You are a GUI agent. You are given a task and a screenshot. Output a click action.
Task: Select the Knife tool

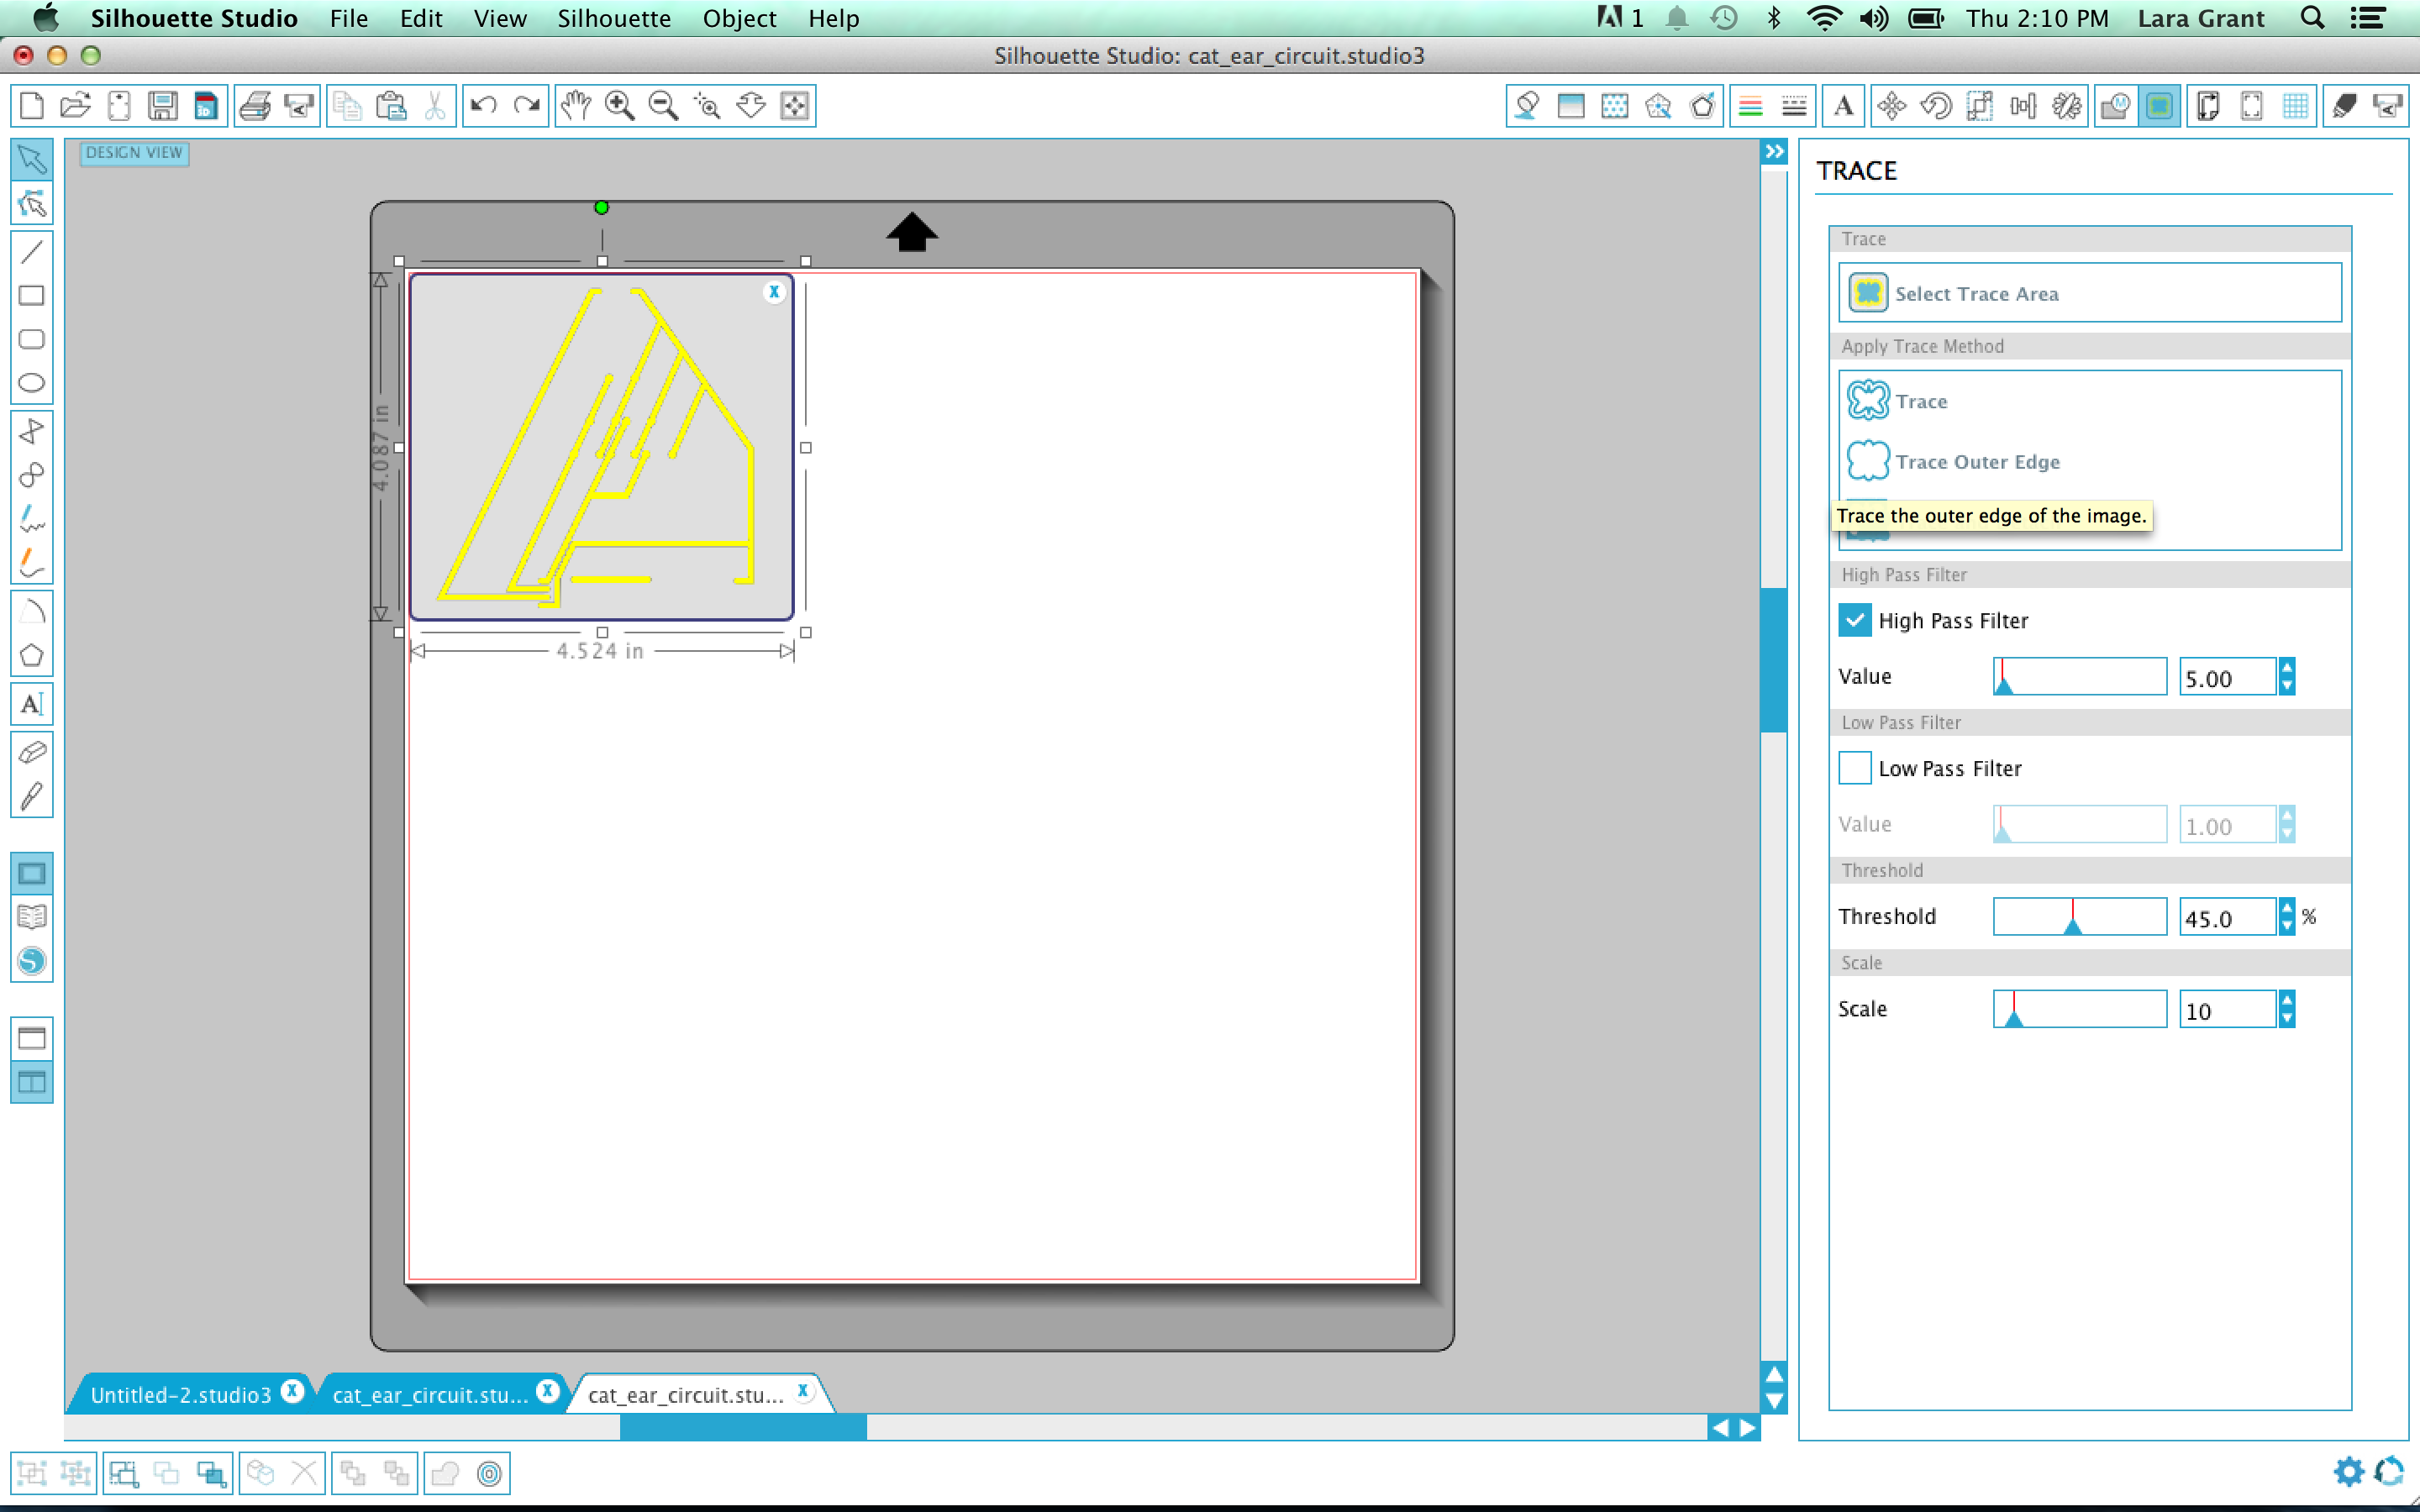32,796
